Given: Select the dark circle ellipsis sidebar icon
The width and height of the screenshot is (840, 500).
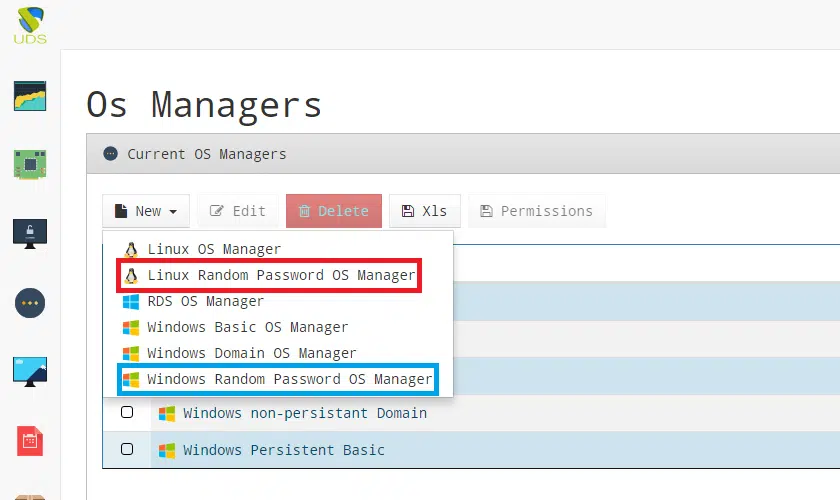Looking at the screenshot, I should (x=30, y=303).
